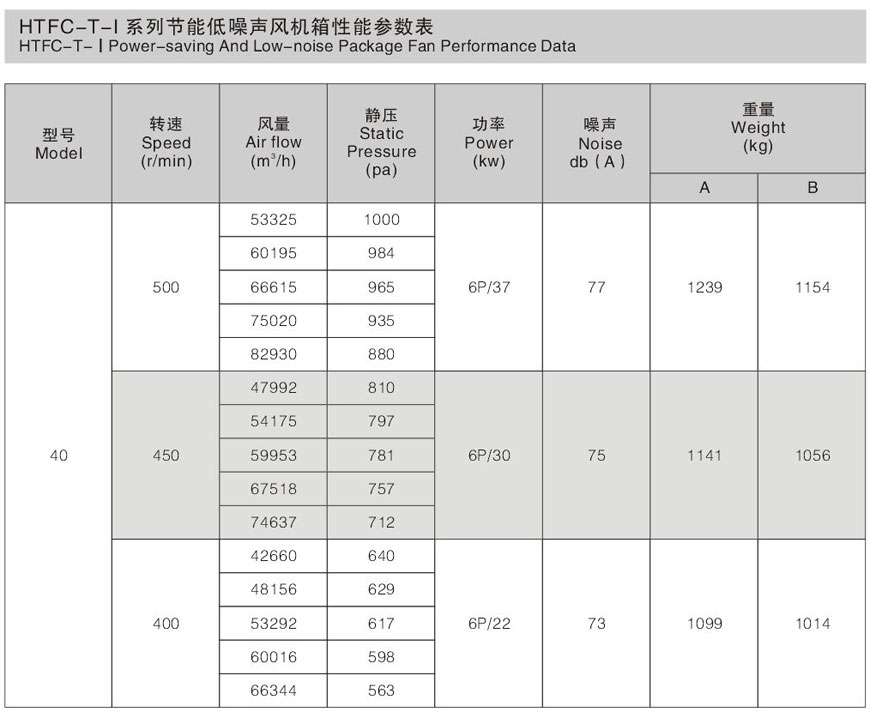Click the 6P/37 power cell
Viewport: 870px width, 724px height.
pyautogui.click(x=489, y=287)
